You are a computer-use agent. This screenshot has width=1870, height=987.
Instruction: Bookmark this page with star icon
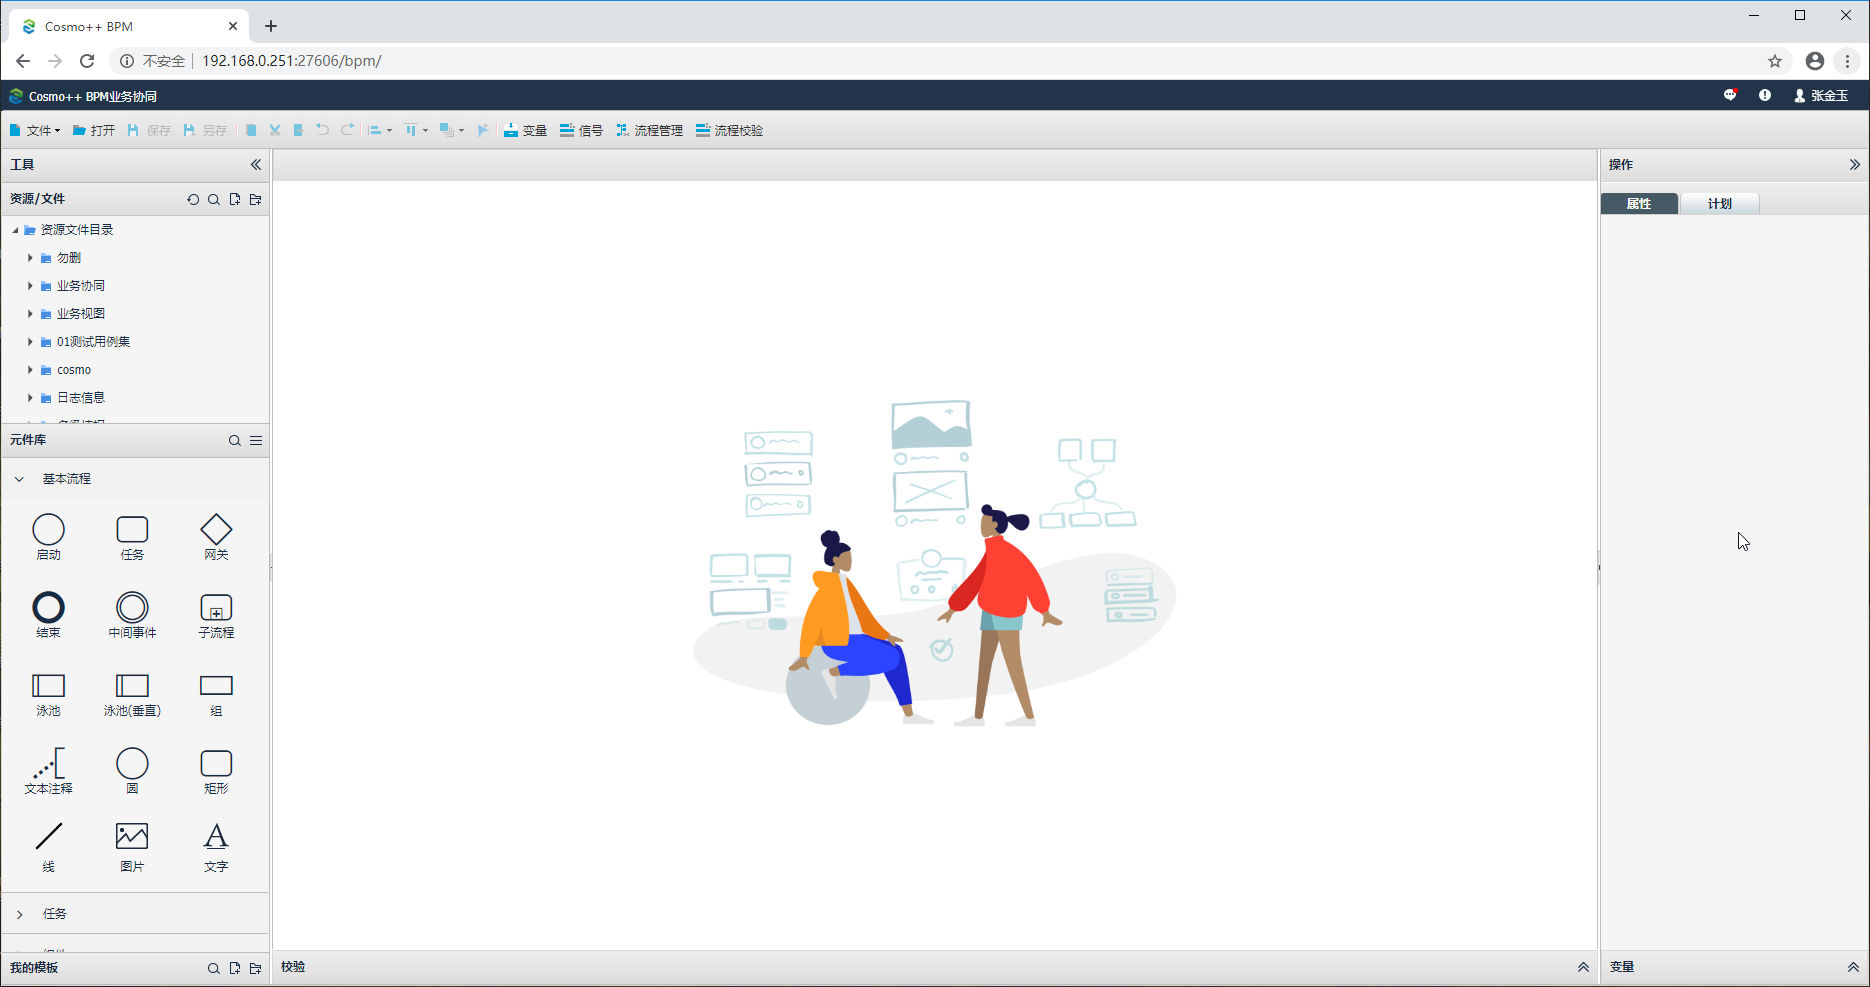[1775, 61]
